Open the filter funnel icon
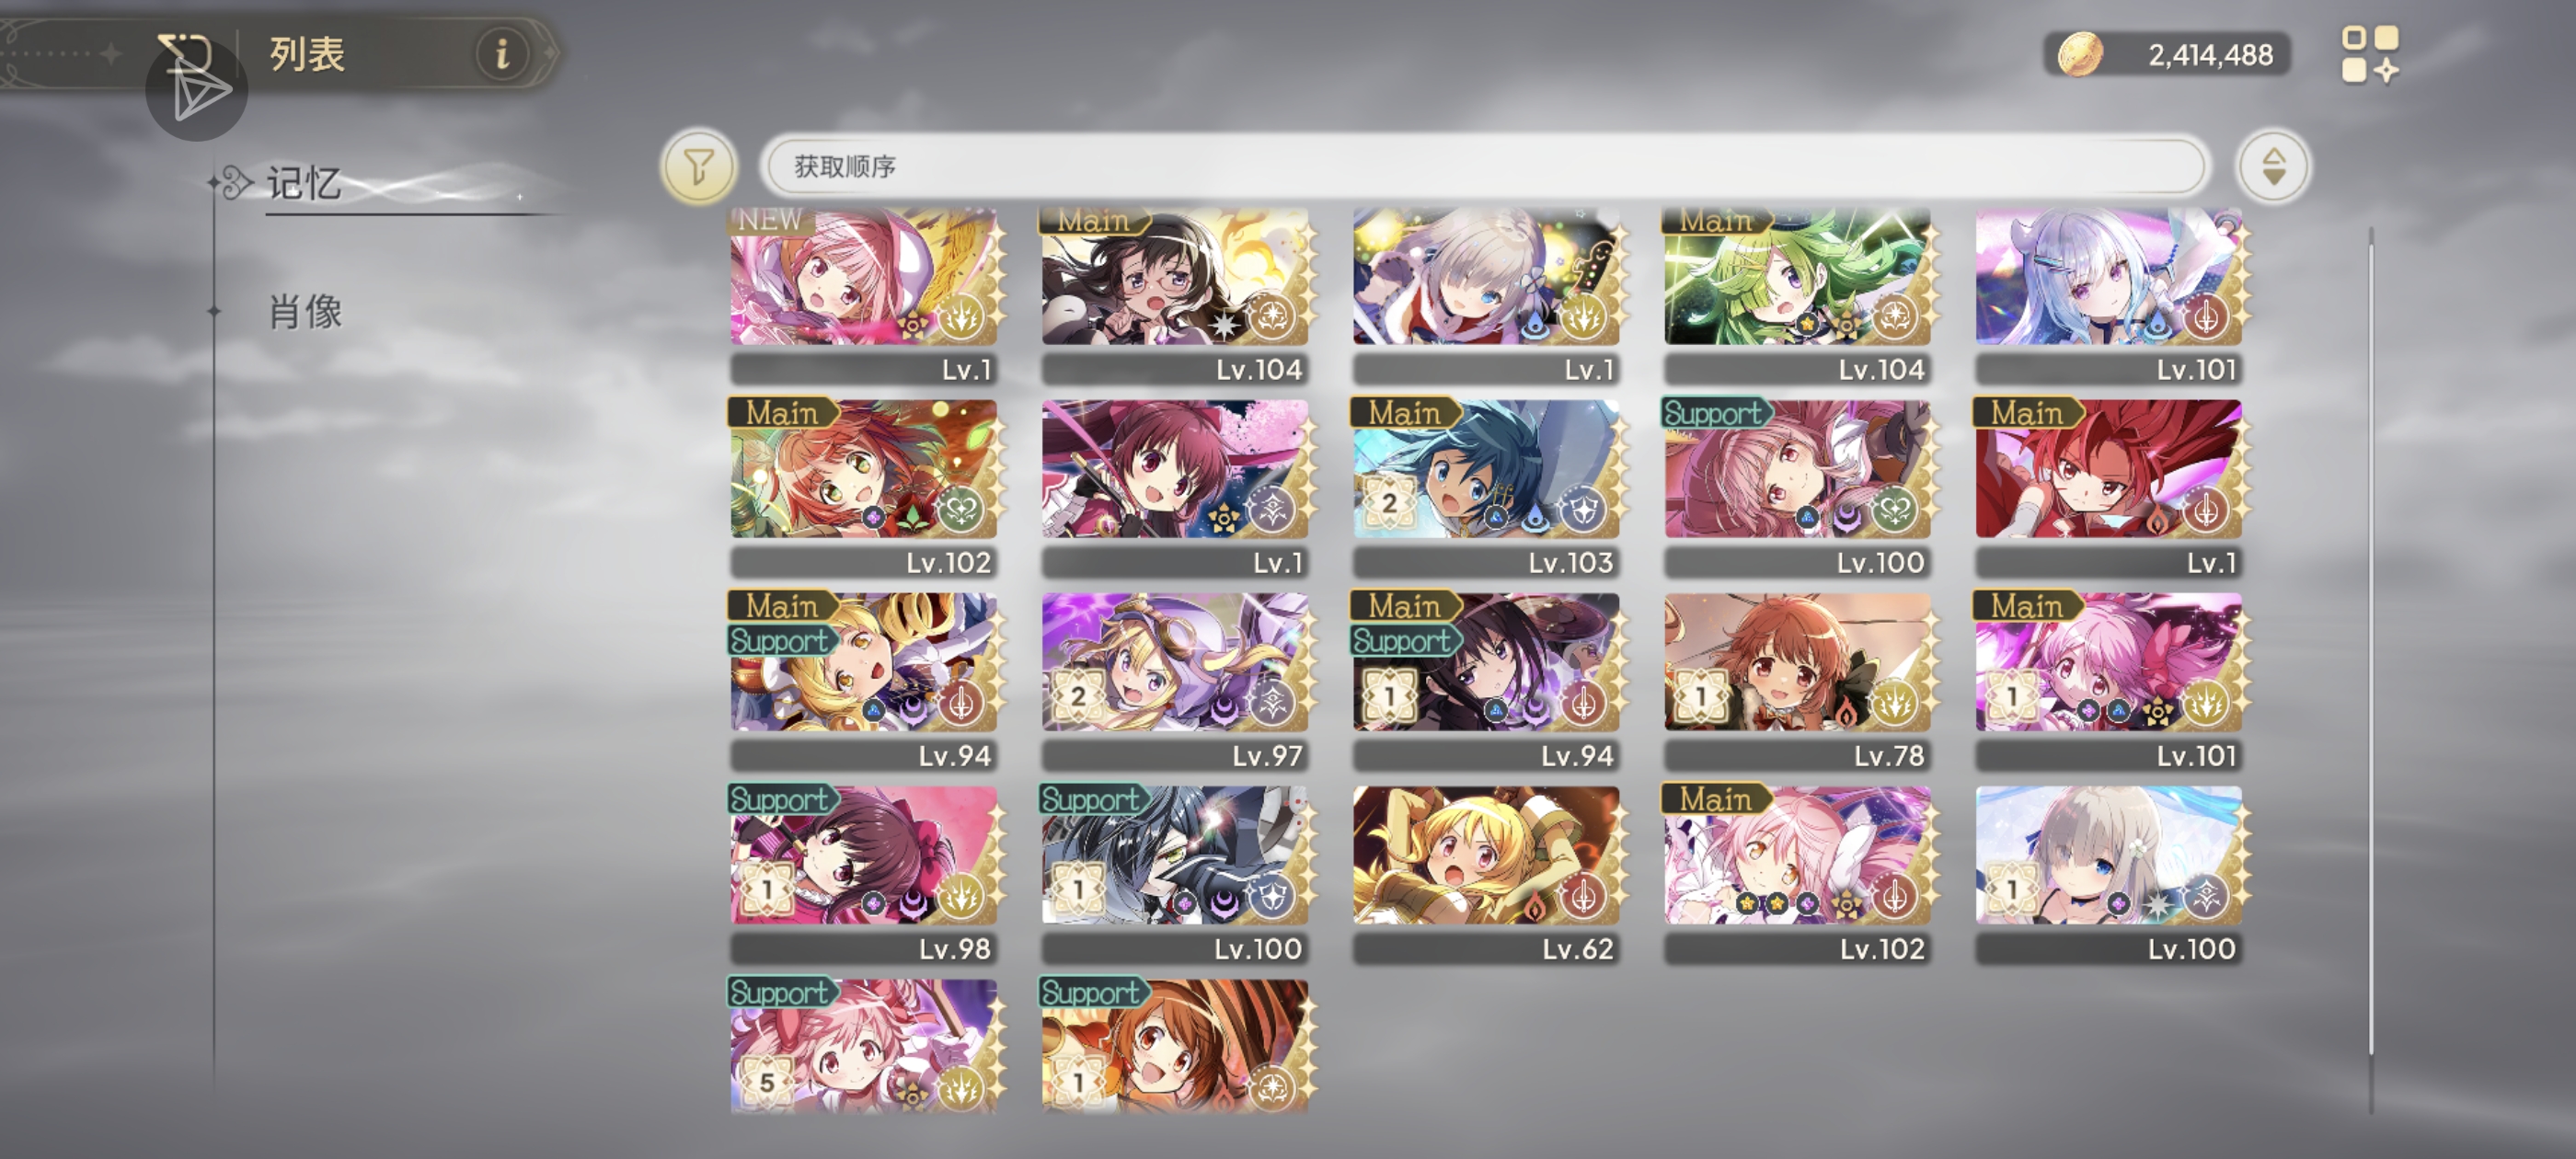The width and height of the screenshot is (2576, 1159). point(699,166)
